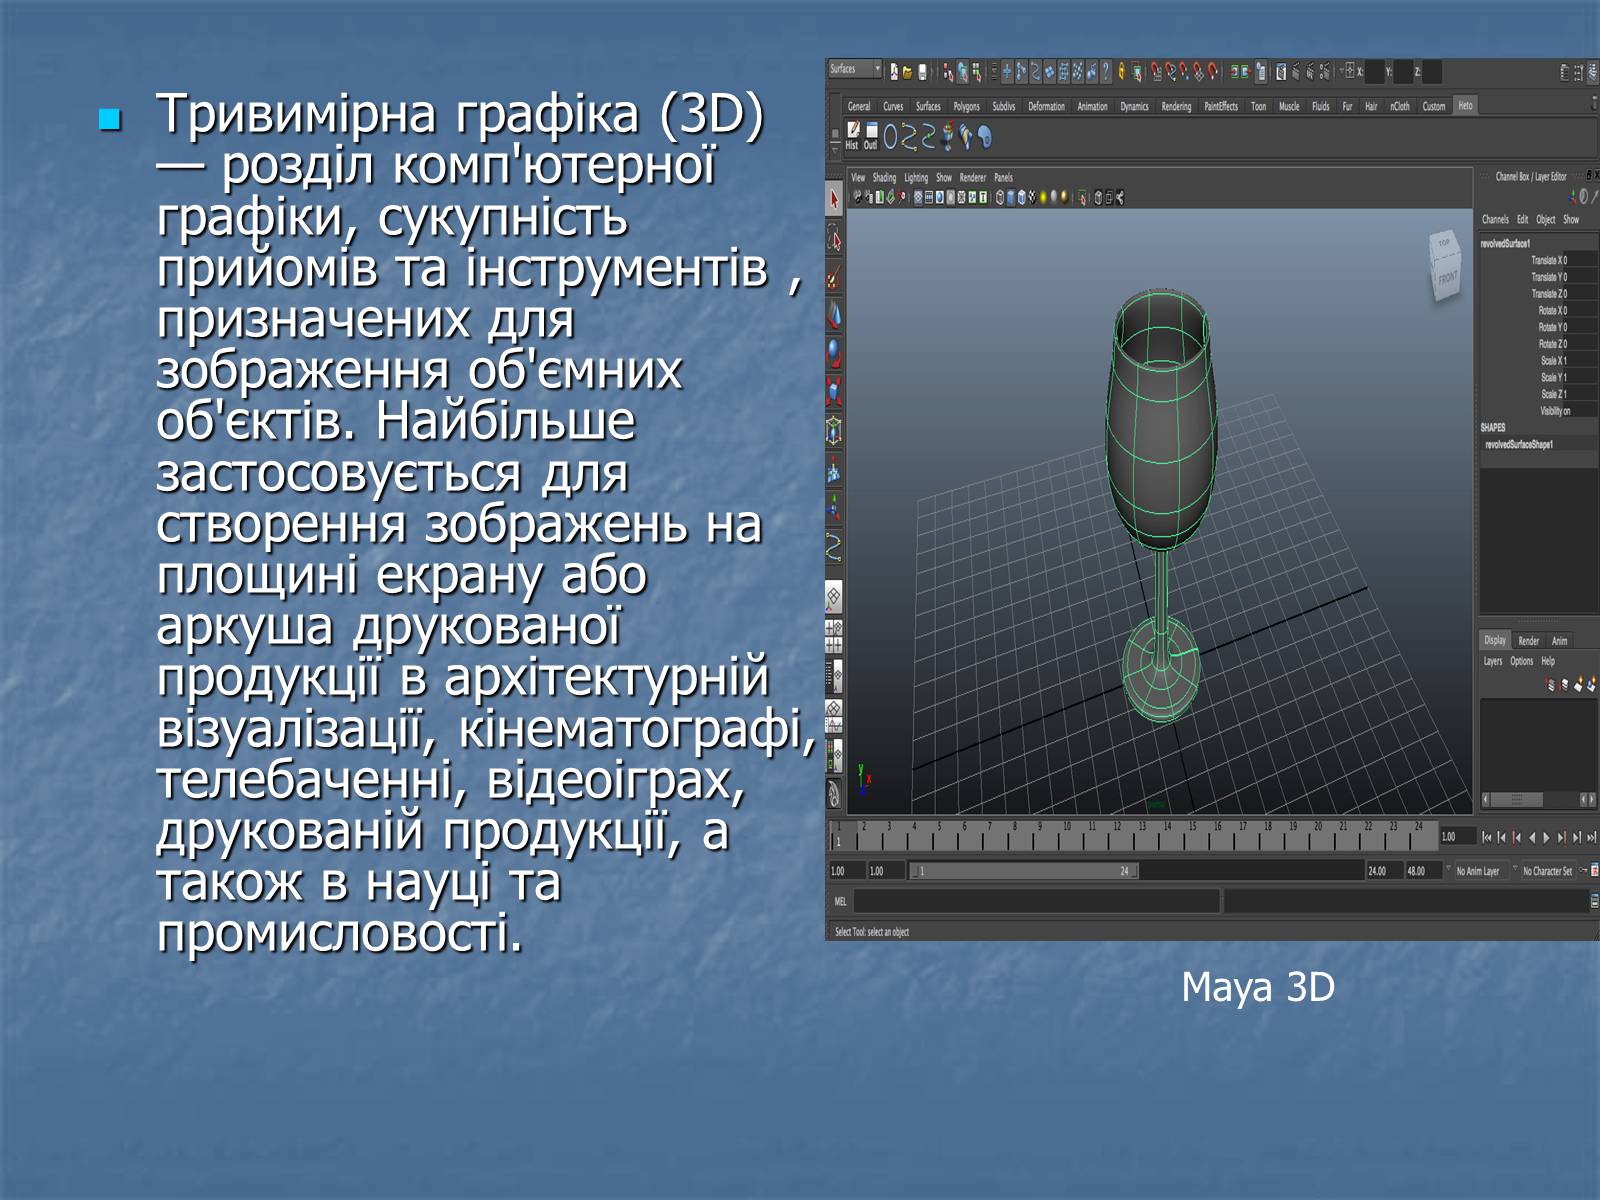Switch to four-view layout
This screenshot has width=1600, height=1200.
(834, 636)
